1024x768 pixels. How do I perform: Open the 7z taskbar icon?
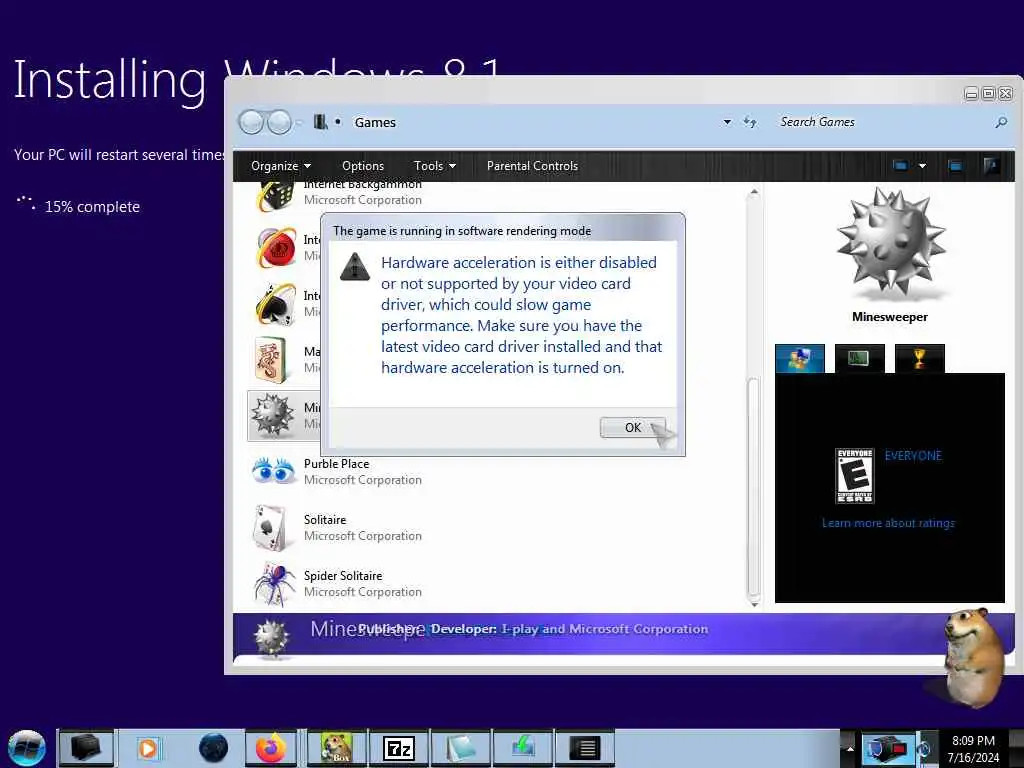click(x=398, y=748)
